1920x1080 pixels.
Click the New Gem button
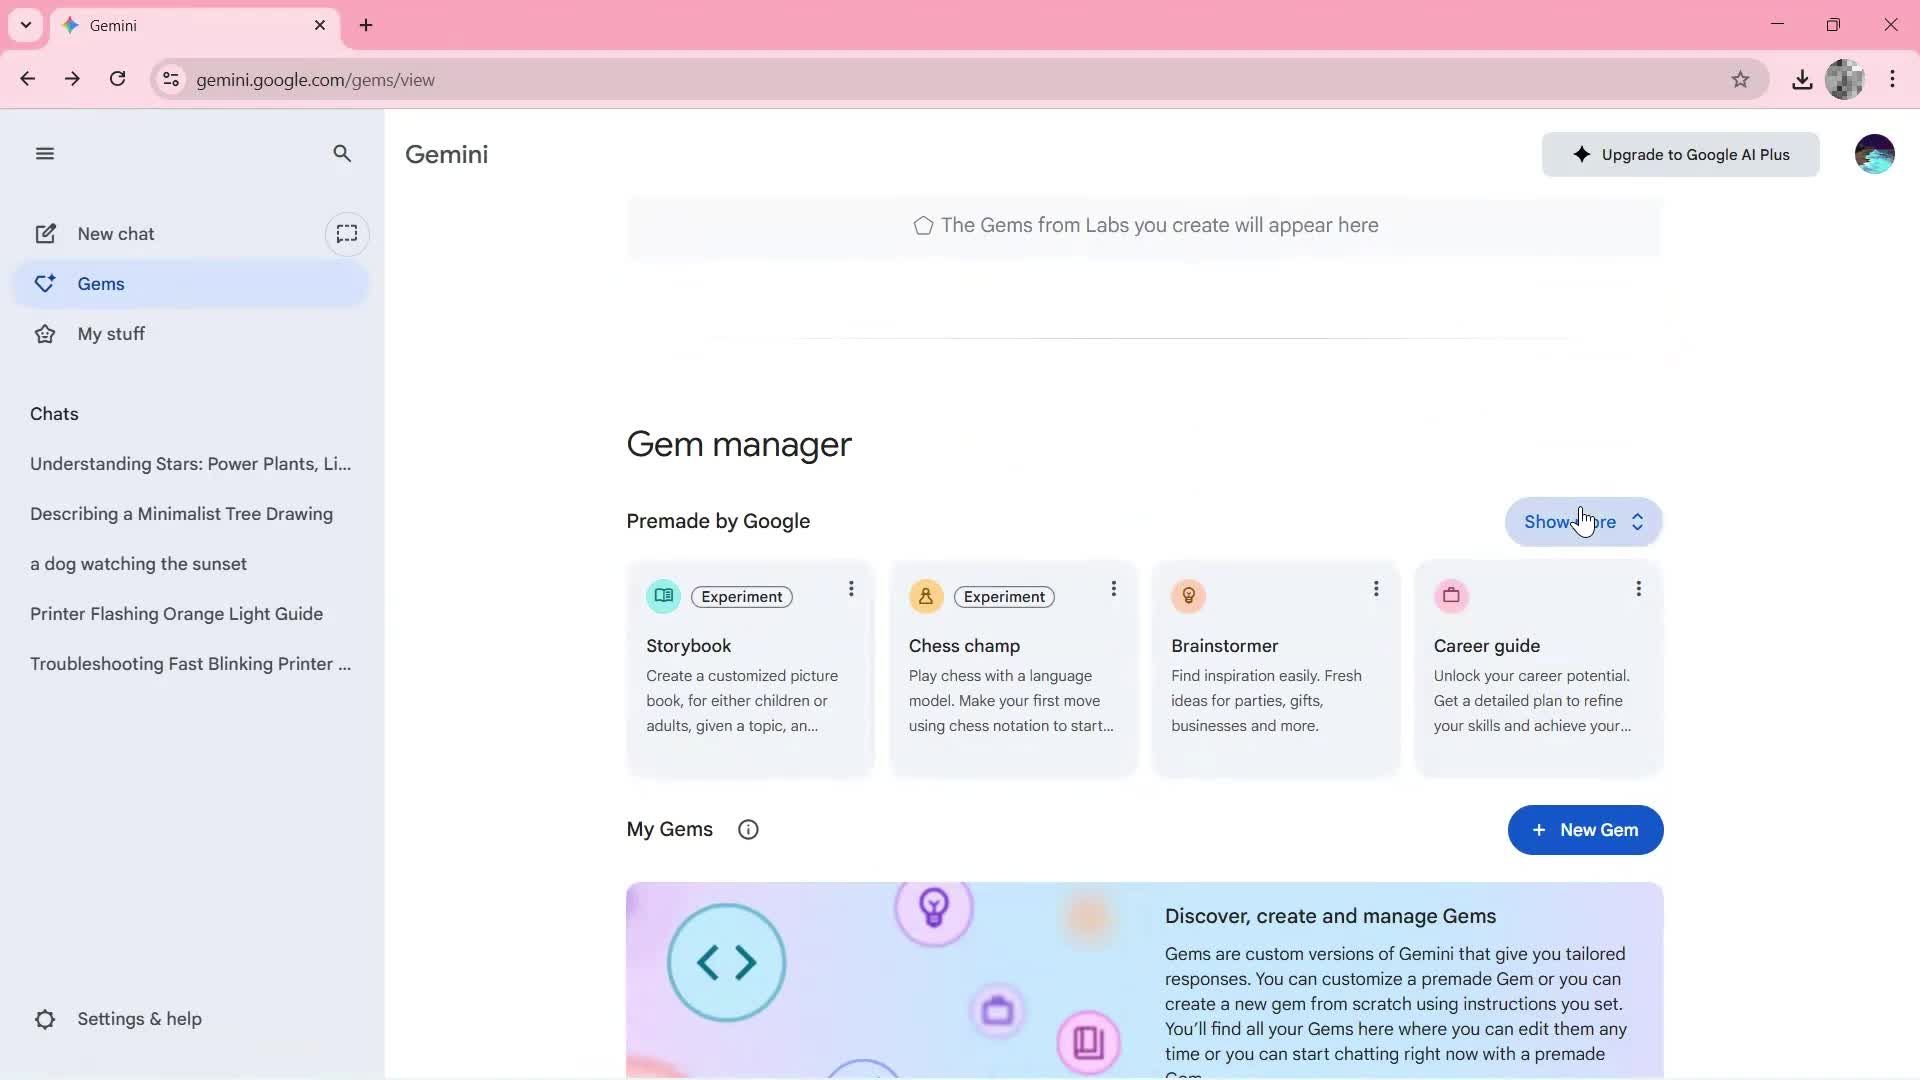(x=1585, y=830)
